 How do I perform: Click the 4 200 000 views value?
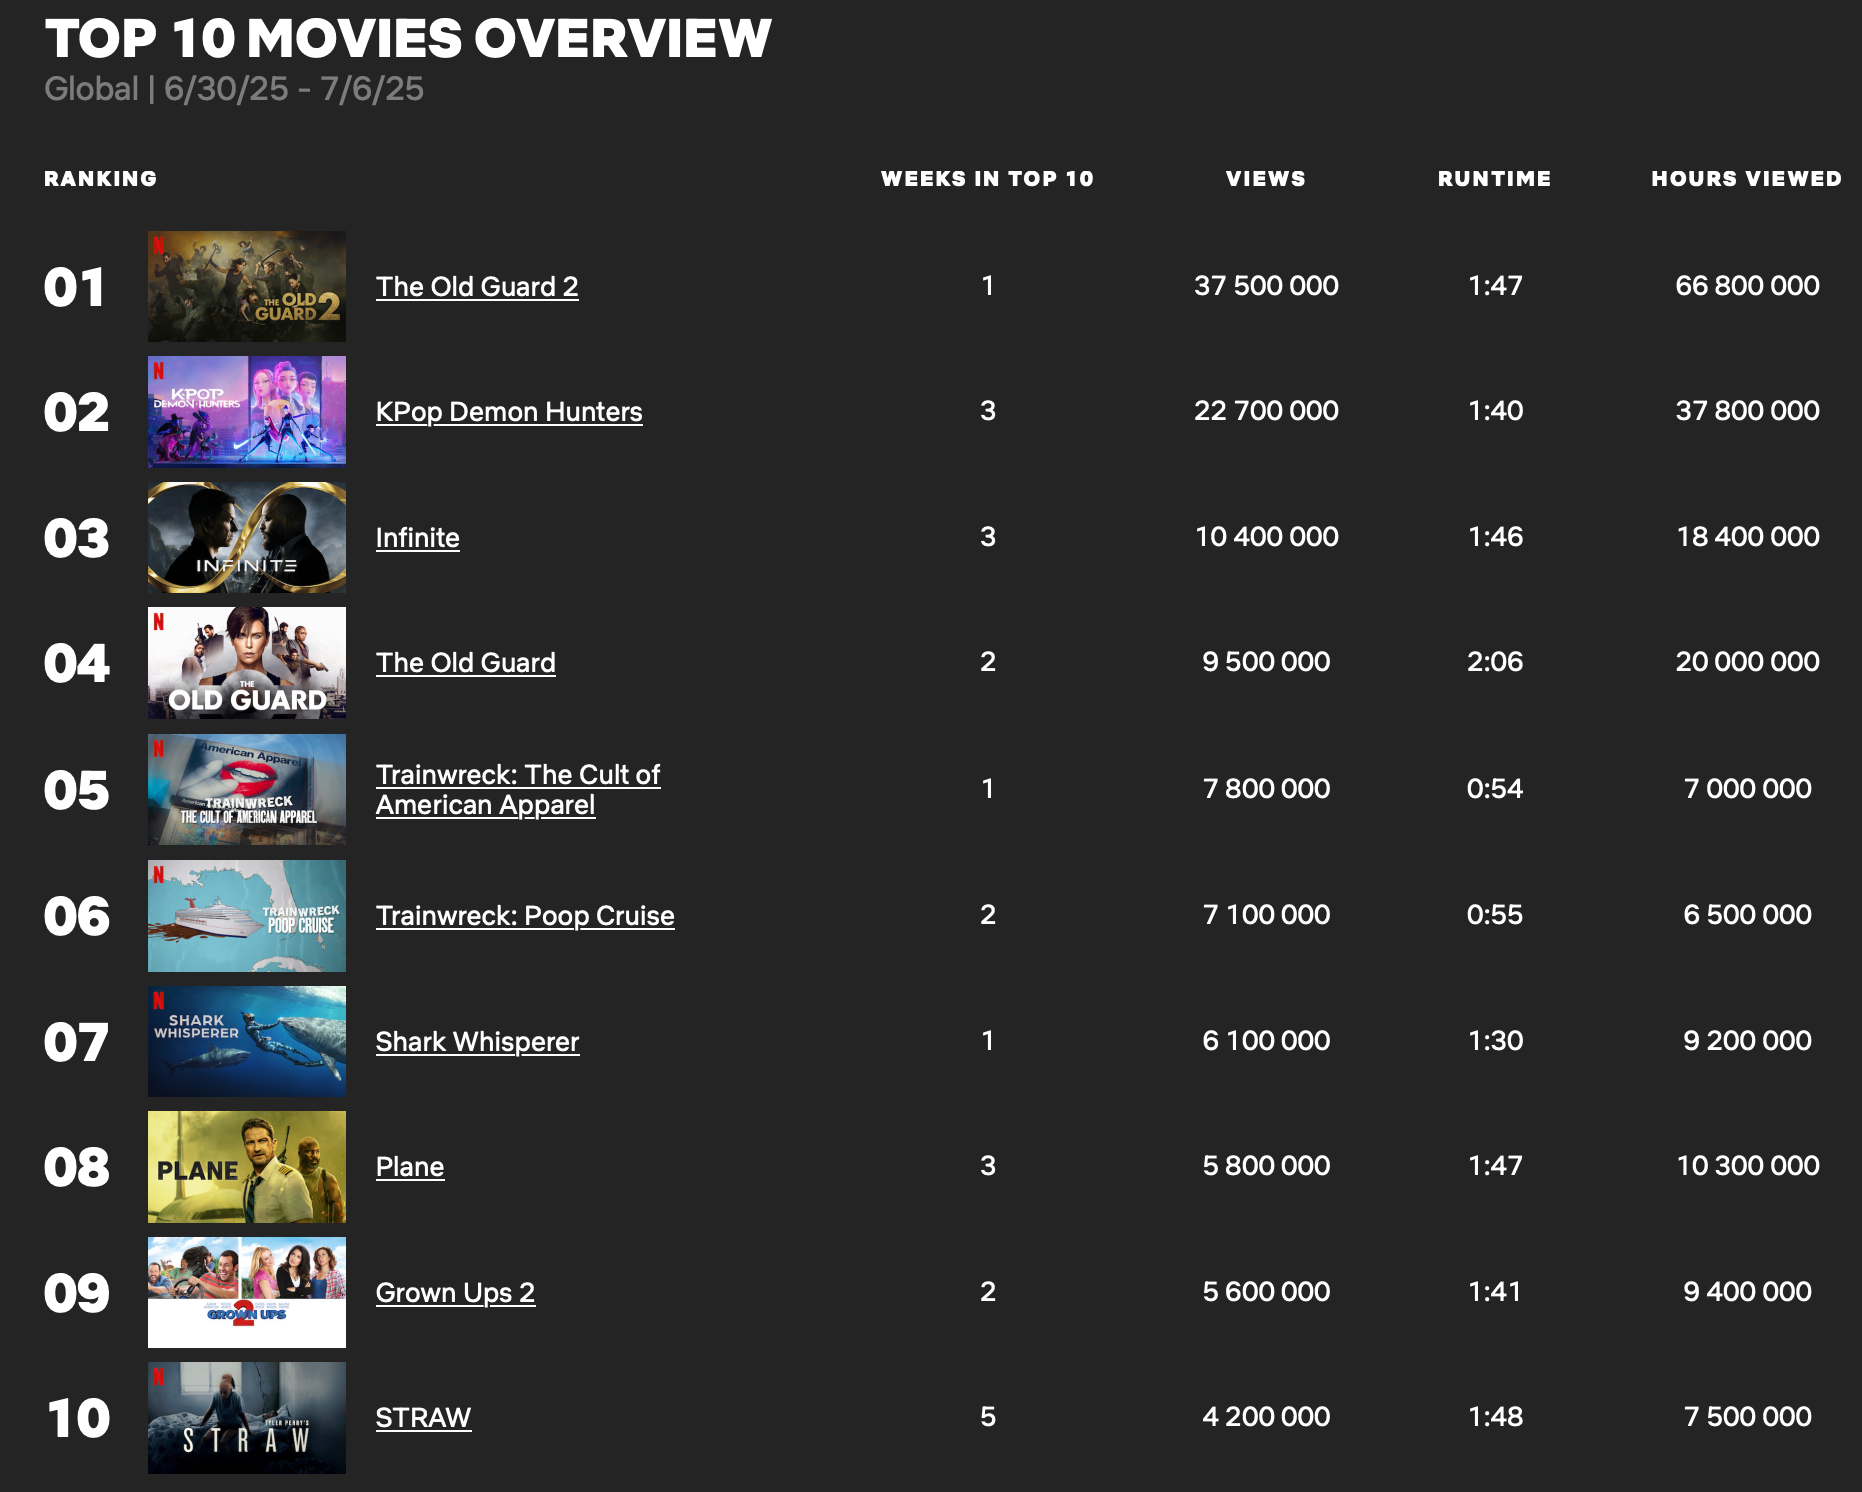pyautogui.click(x=1266, y=1417)
